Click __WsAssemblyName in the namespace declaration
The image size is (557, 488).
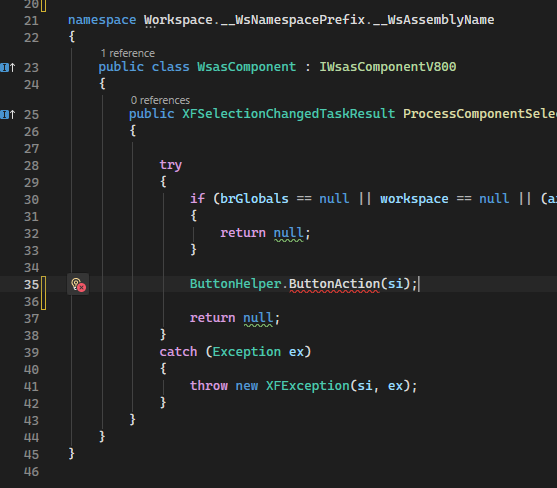tap(433, 20)
